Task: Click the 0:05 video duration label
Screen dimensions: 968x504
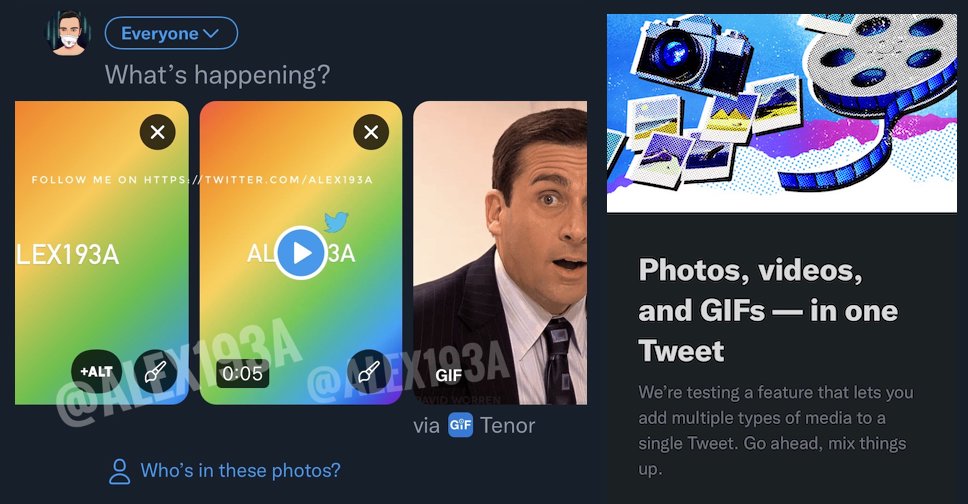Action: click(242, 374)
